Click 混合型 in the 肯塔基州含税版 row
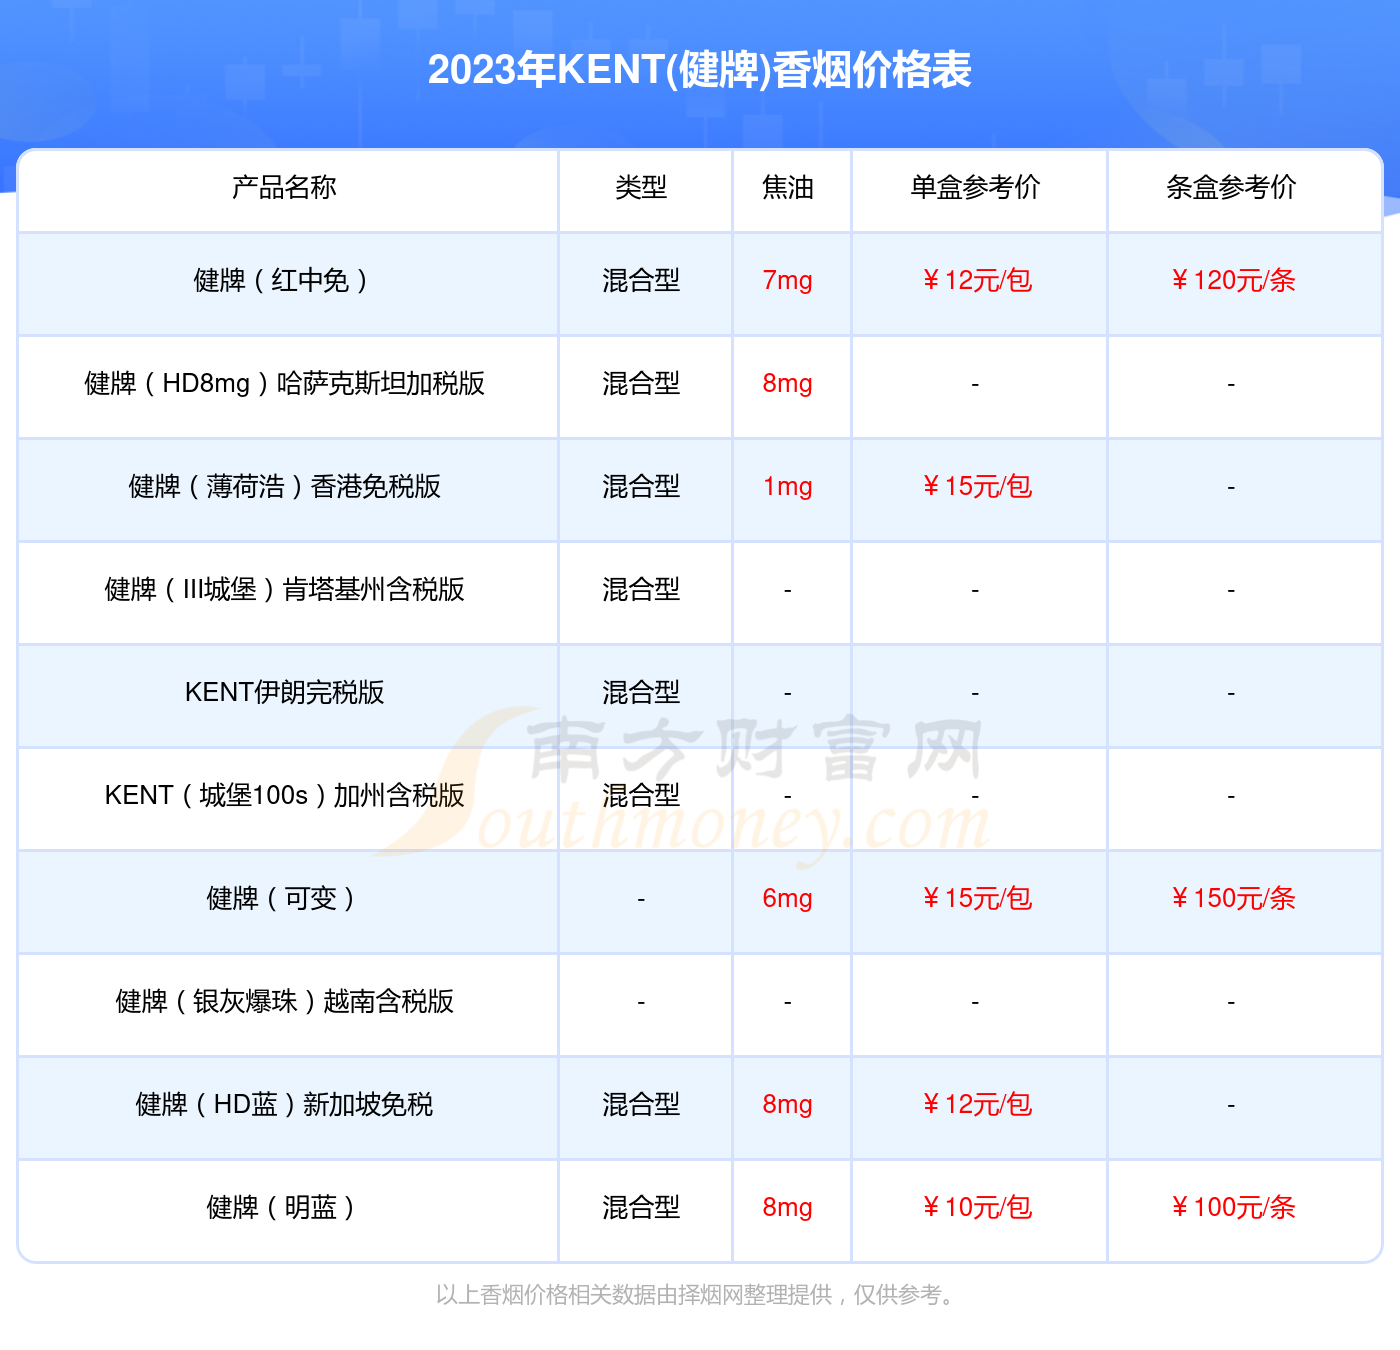 641,590
